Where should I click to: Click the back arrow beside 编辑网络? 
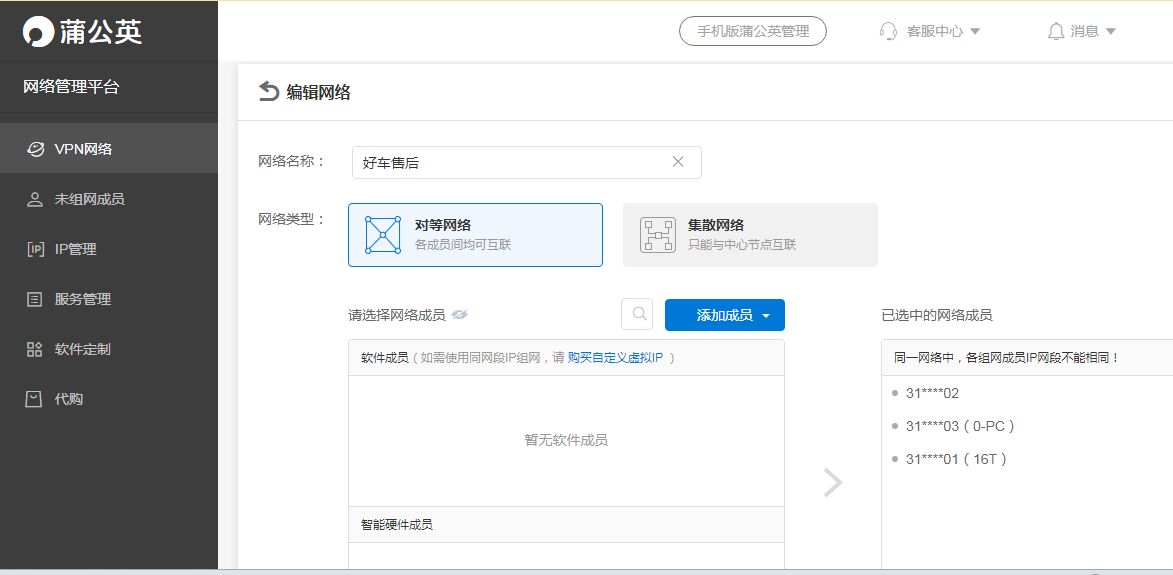tap(269, 92)
